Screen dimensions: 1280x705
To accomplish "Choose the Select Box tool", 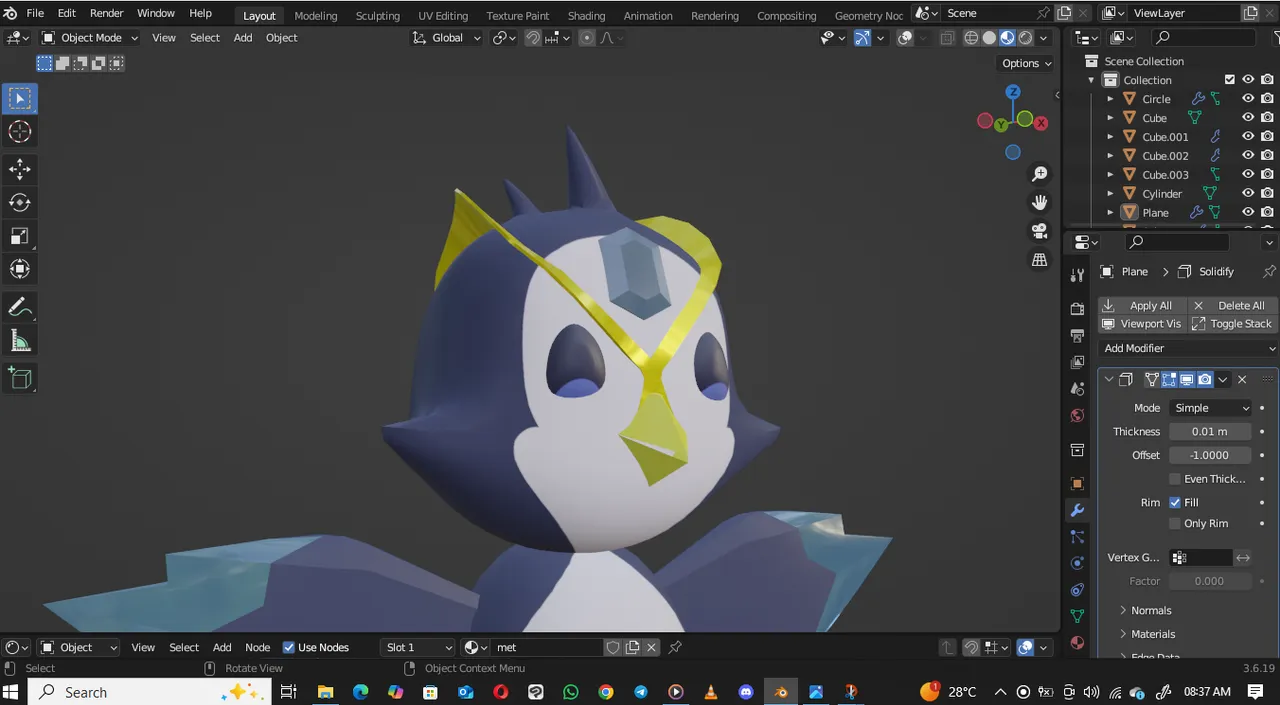I will [20, 98].
